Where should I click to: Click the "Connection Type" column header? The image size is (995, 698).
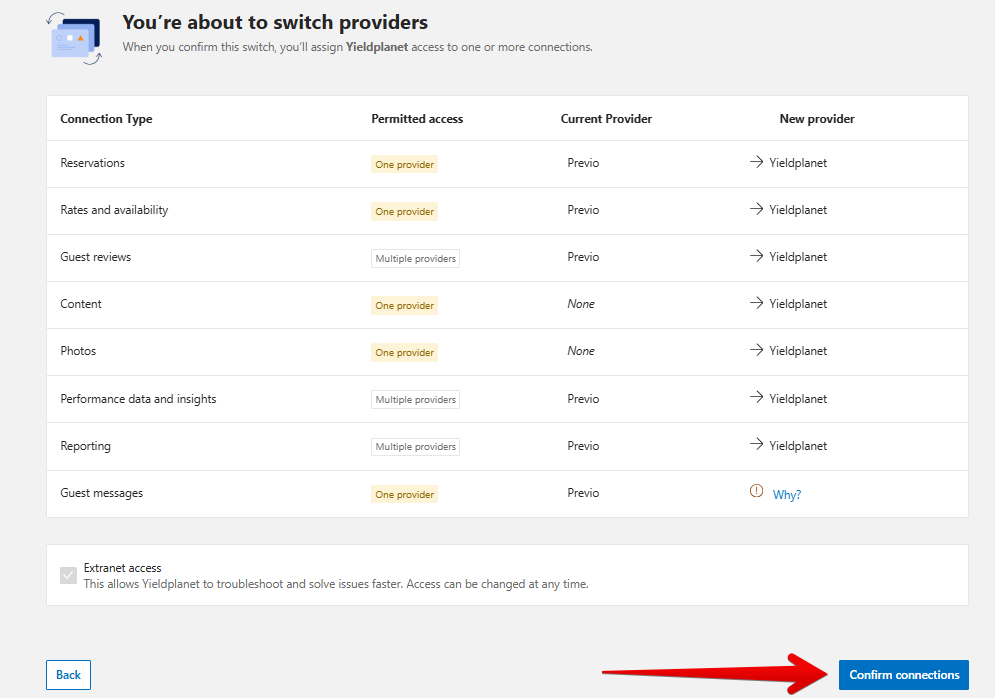coord(106,119)
